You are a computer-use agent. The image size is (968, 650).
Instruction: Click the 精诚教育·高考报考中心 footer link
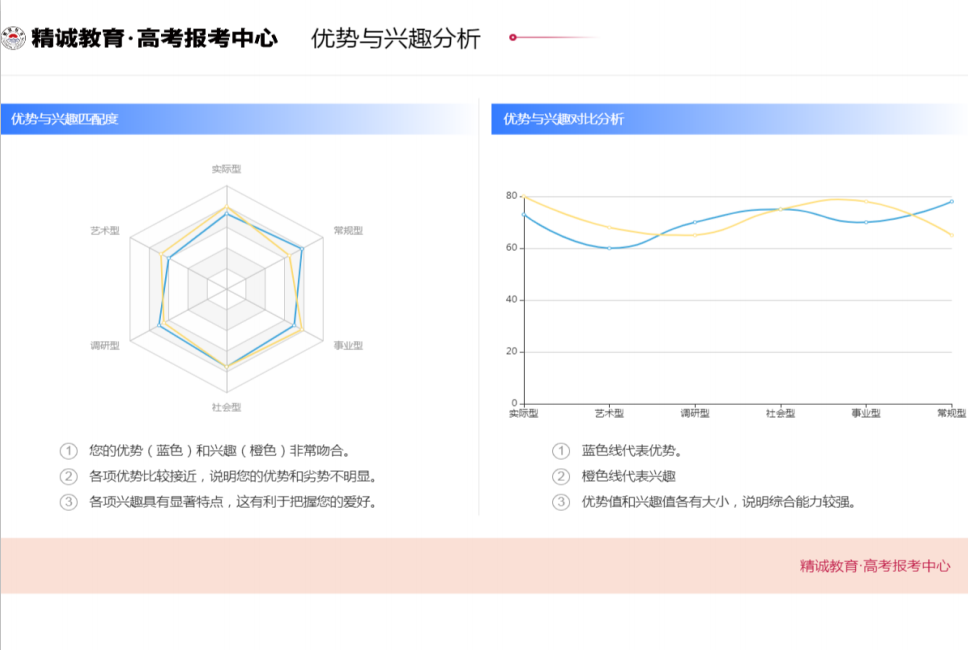pyautogui.click(x=875, y=566)
